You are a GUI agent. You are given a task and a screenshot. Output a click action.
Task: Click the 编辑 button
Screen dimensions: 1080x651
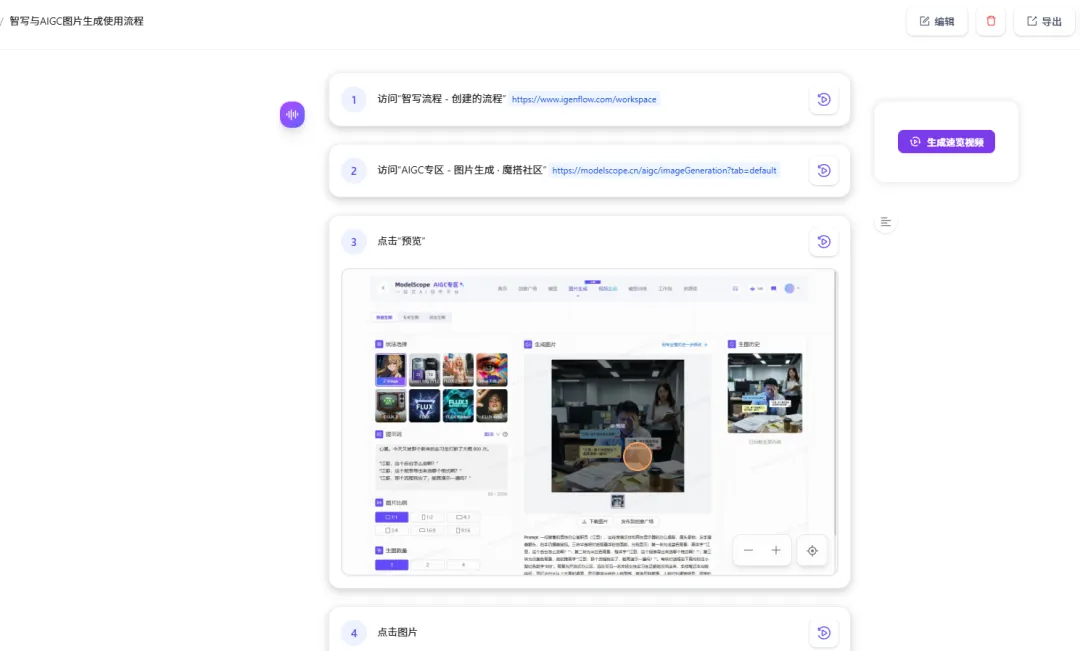937,21
